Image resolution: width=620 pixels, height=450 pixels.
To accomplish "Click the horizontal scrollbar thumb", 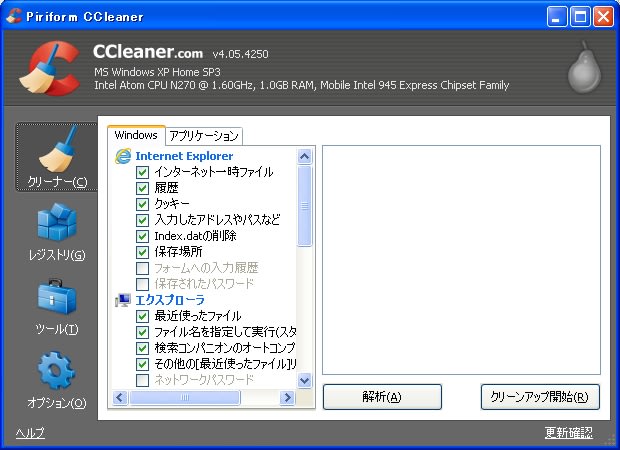I will coord(185,397).
